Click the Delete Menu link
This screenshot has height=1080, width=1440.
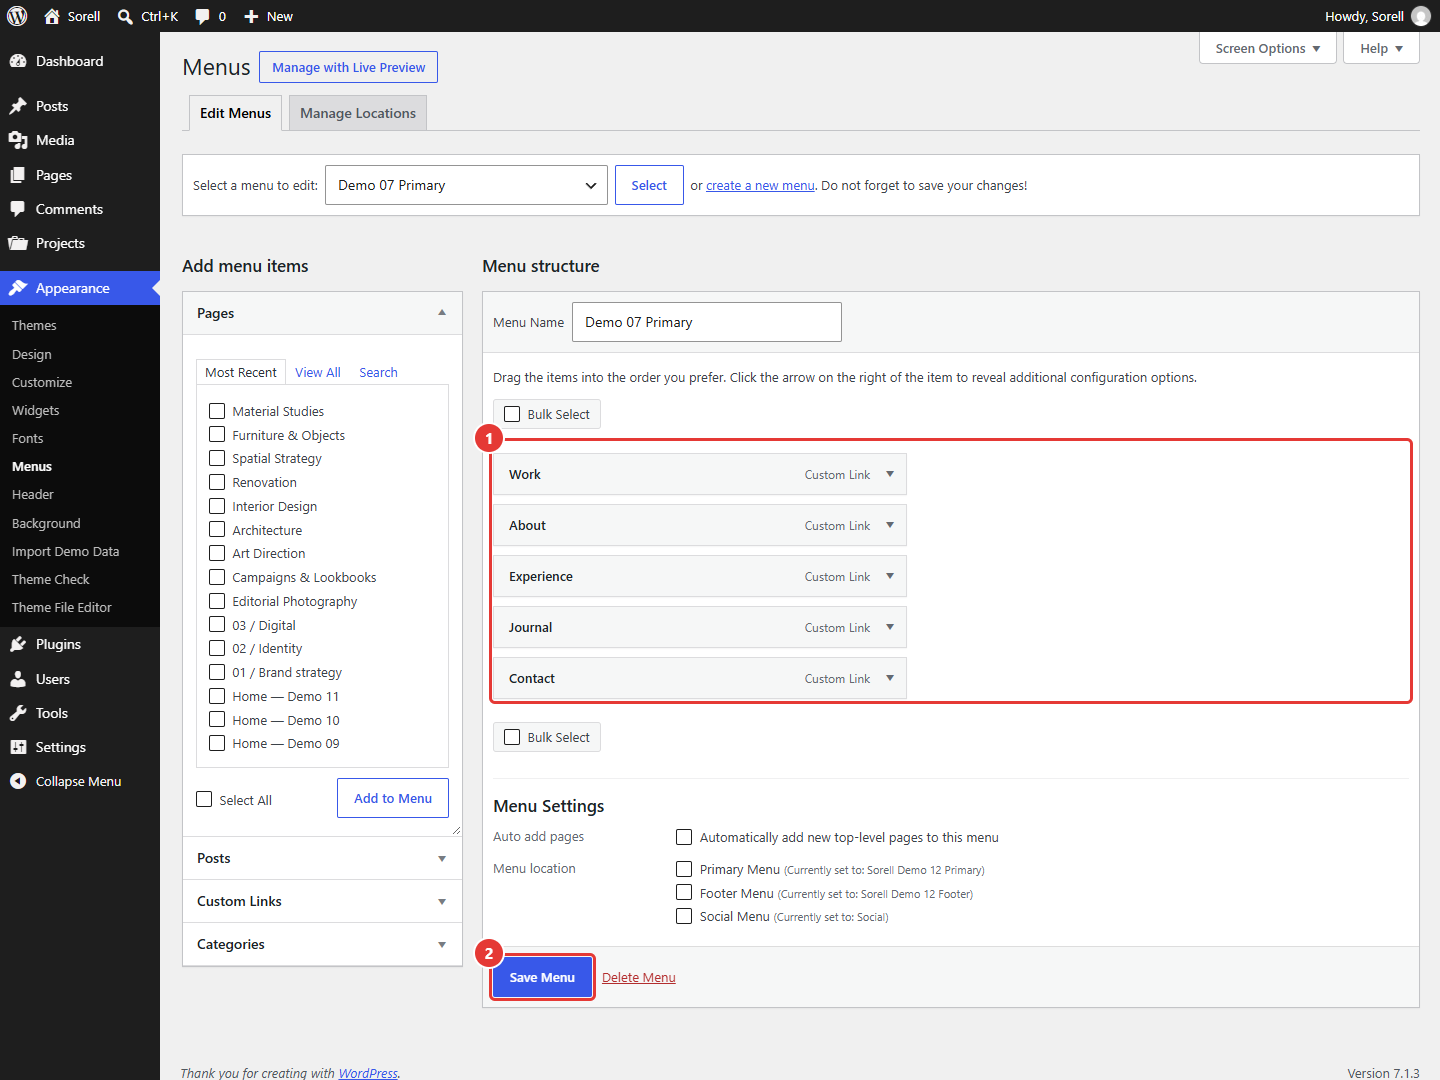point(639,977)
